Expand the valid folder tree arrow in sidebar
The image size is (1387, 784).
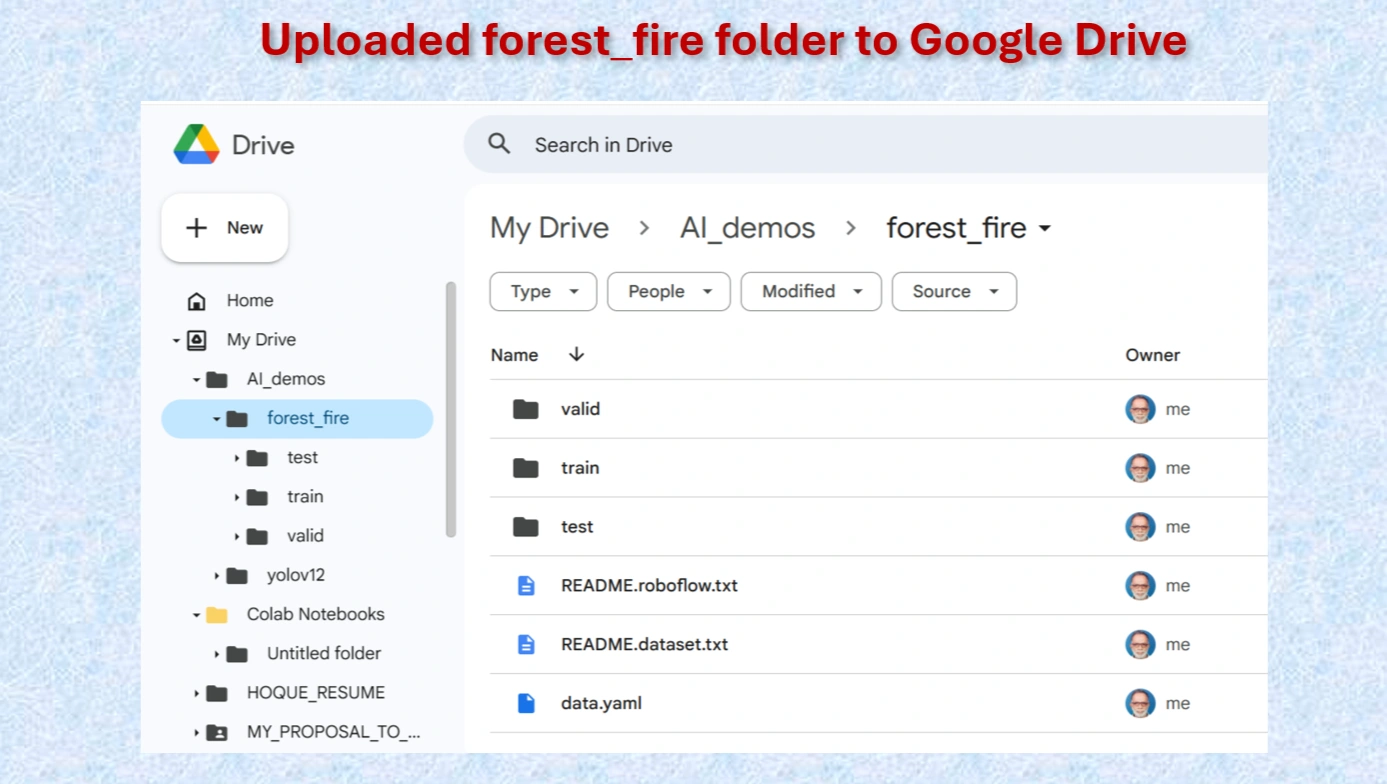(x=237, y=536)
